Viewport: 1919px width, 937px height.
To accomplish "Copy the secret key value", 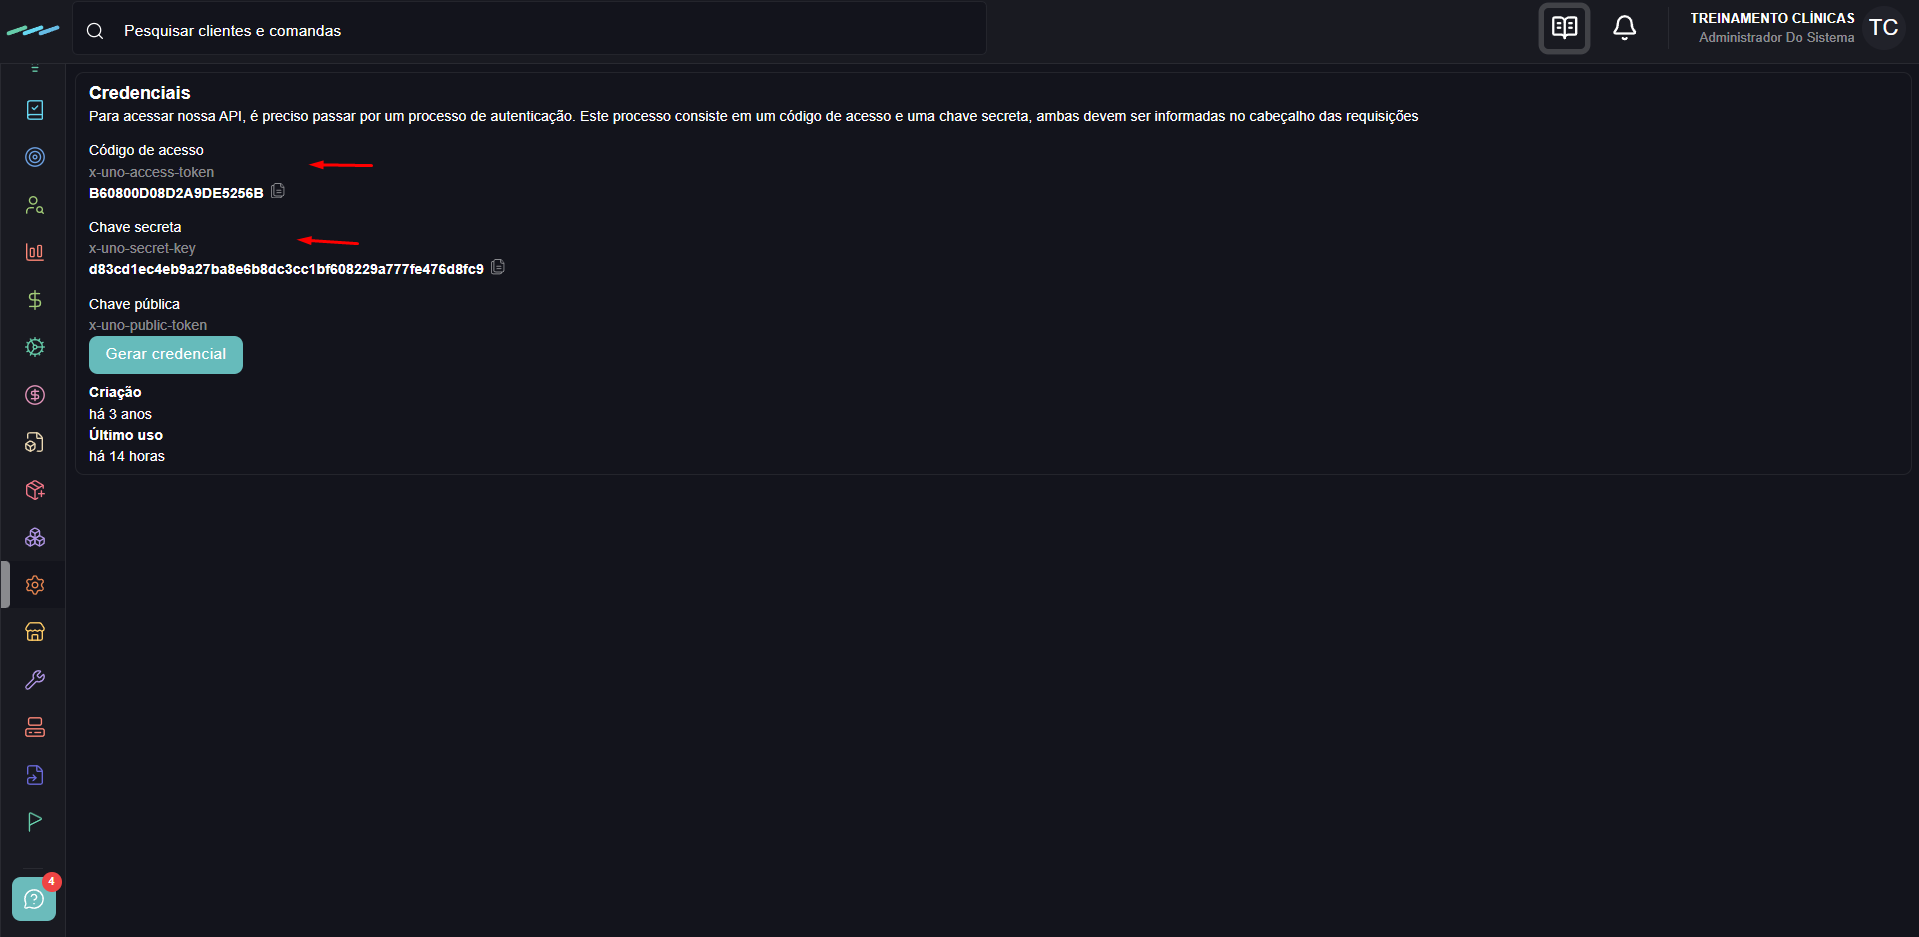I will click(498, 267).
